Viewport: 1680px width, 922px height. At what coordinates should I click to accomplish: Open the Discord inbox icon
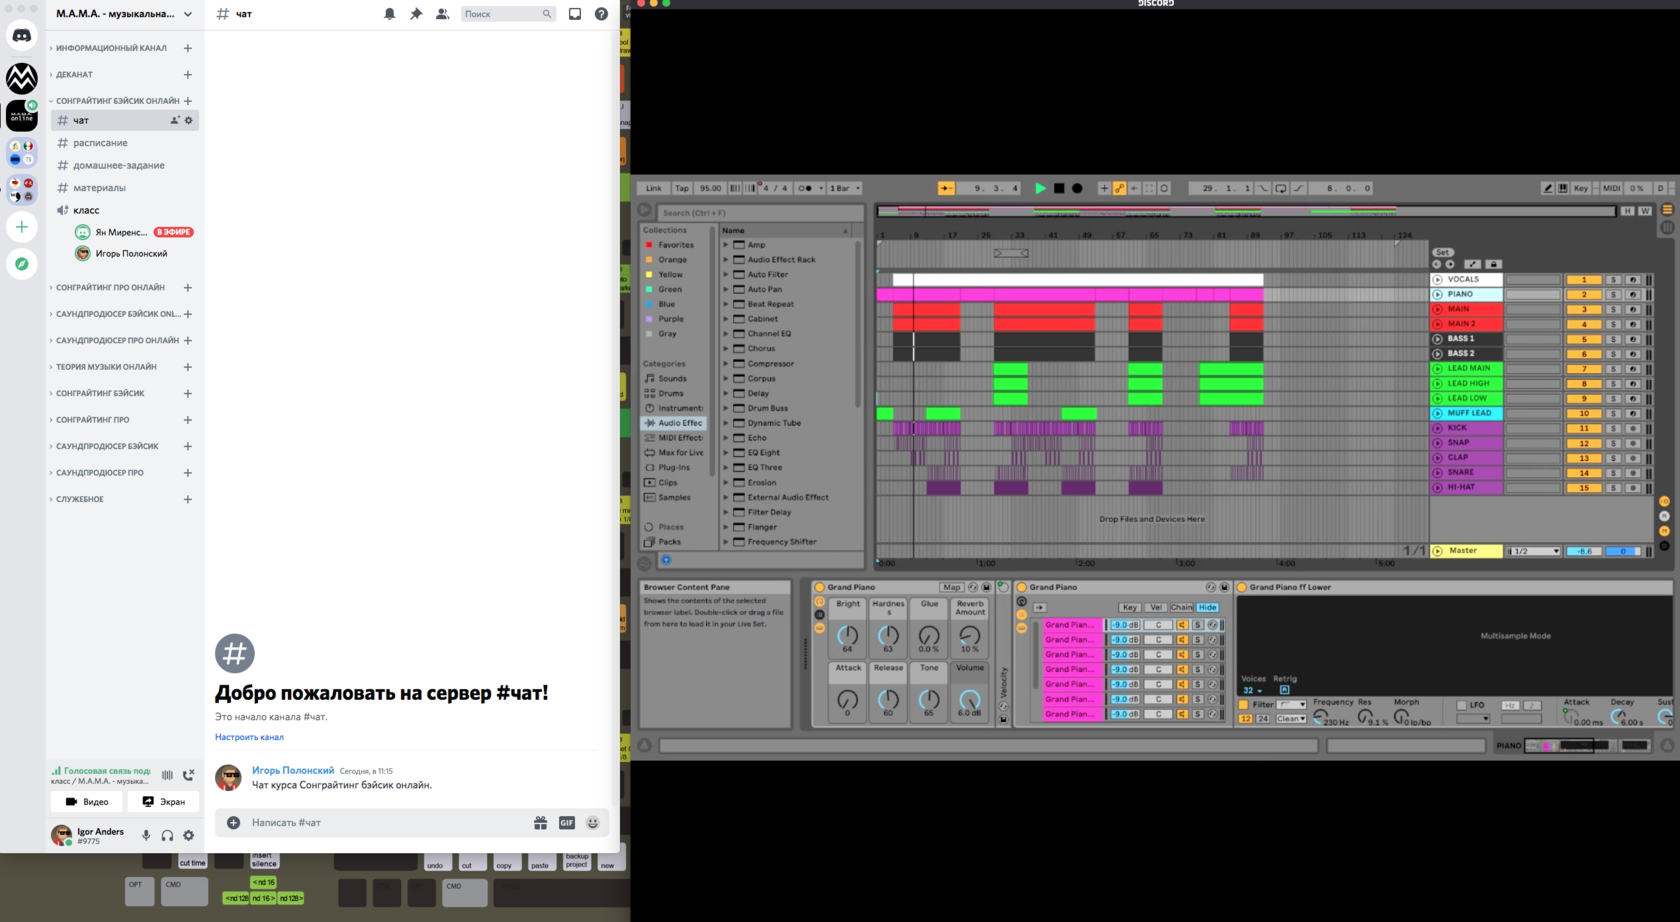pyautogui.click(x=575, y=14)
